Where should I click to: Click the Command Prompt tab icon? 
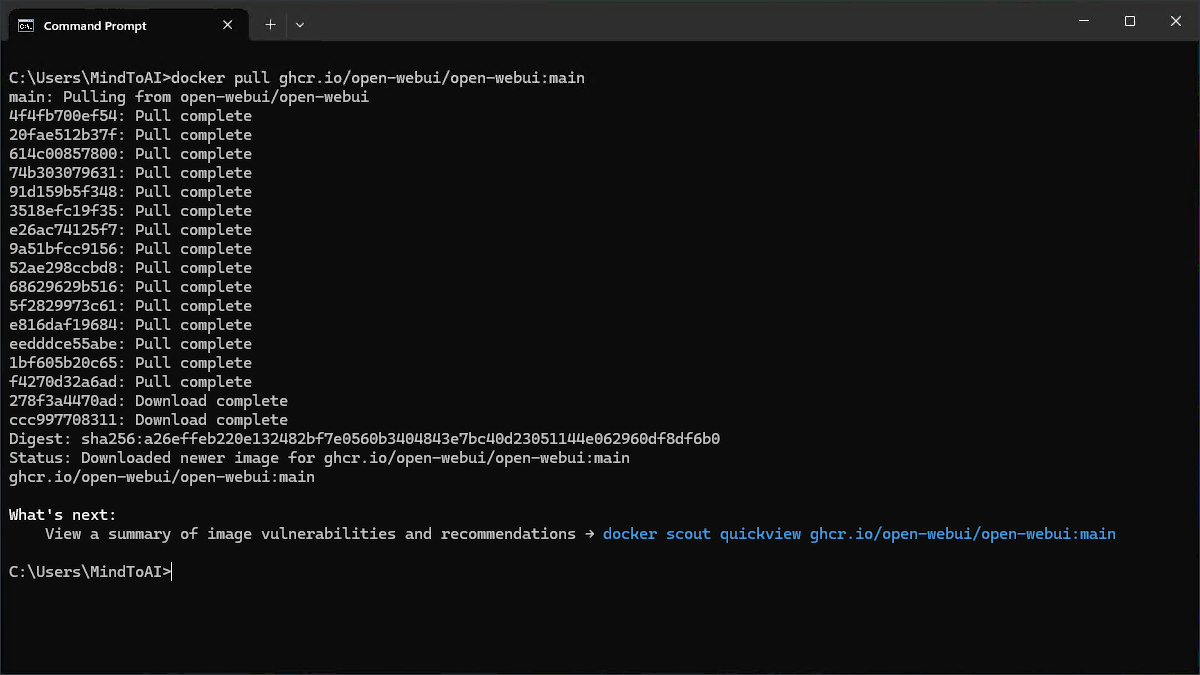26,26
